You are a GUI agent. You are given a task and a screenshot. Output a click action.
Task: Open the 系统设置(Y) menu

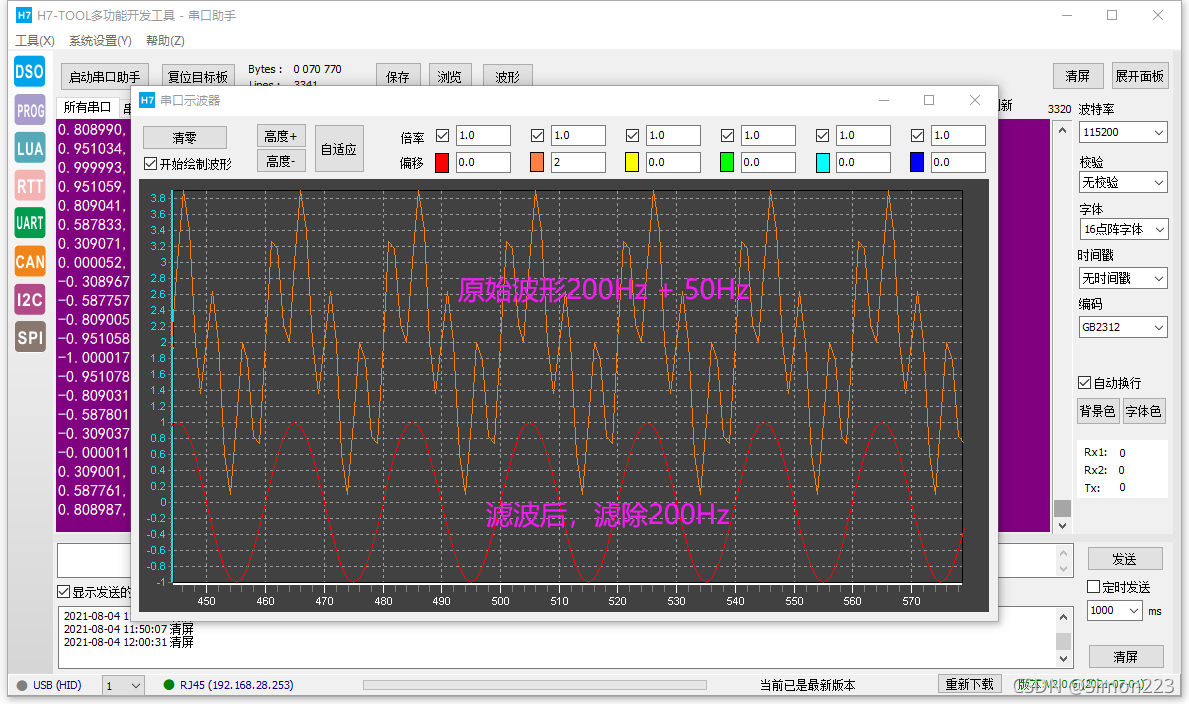point(100,40)
